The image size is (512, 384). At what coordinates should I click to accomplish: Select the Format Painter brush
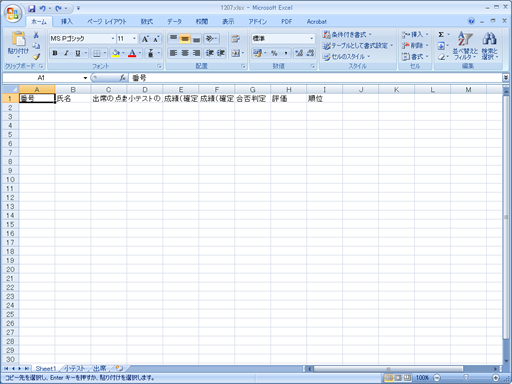click(x=36, y=56)
